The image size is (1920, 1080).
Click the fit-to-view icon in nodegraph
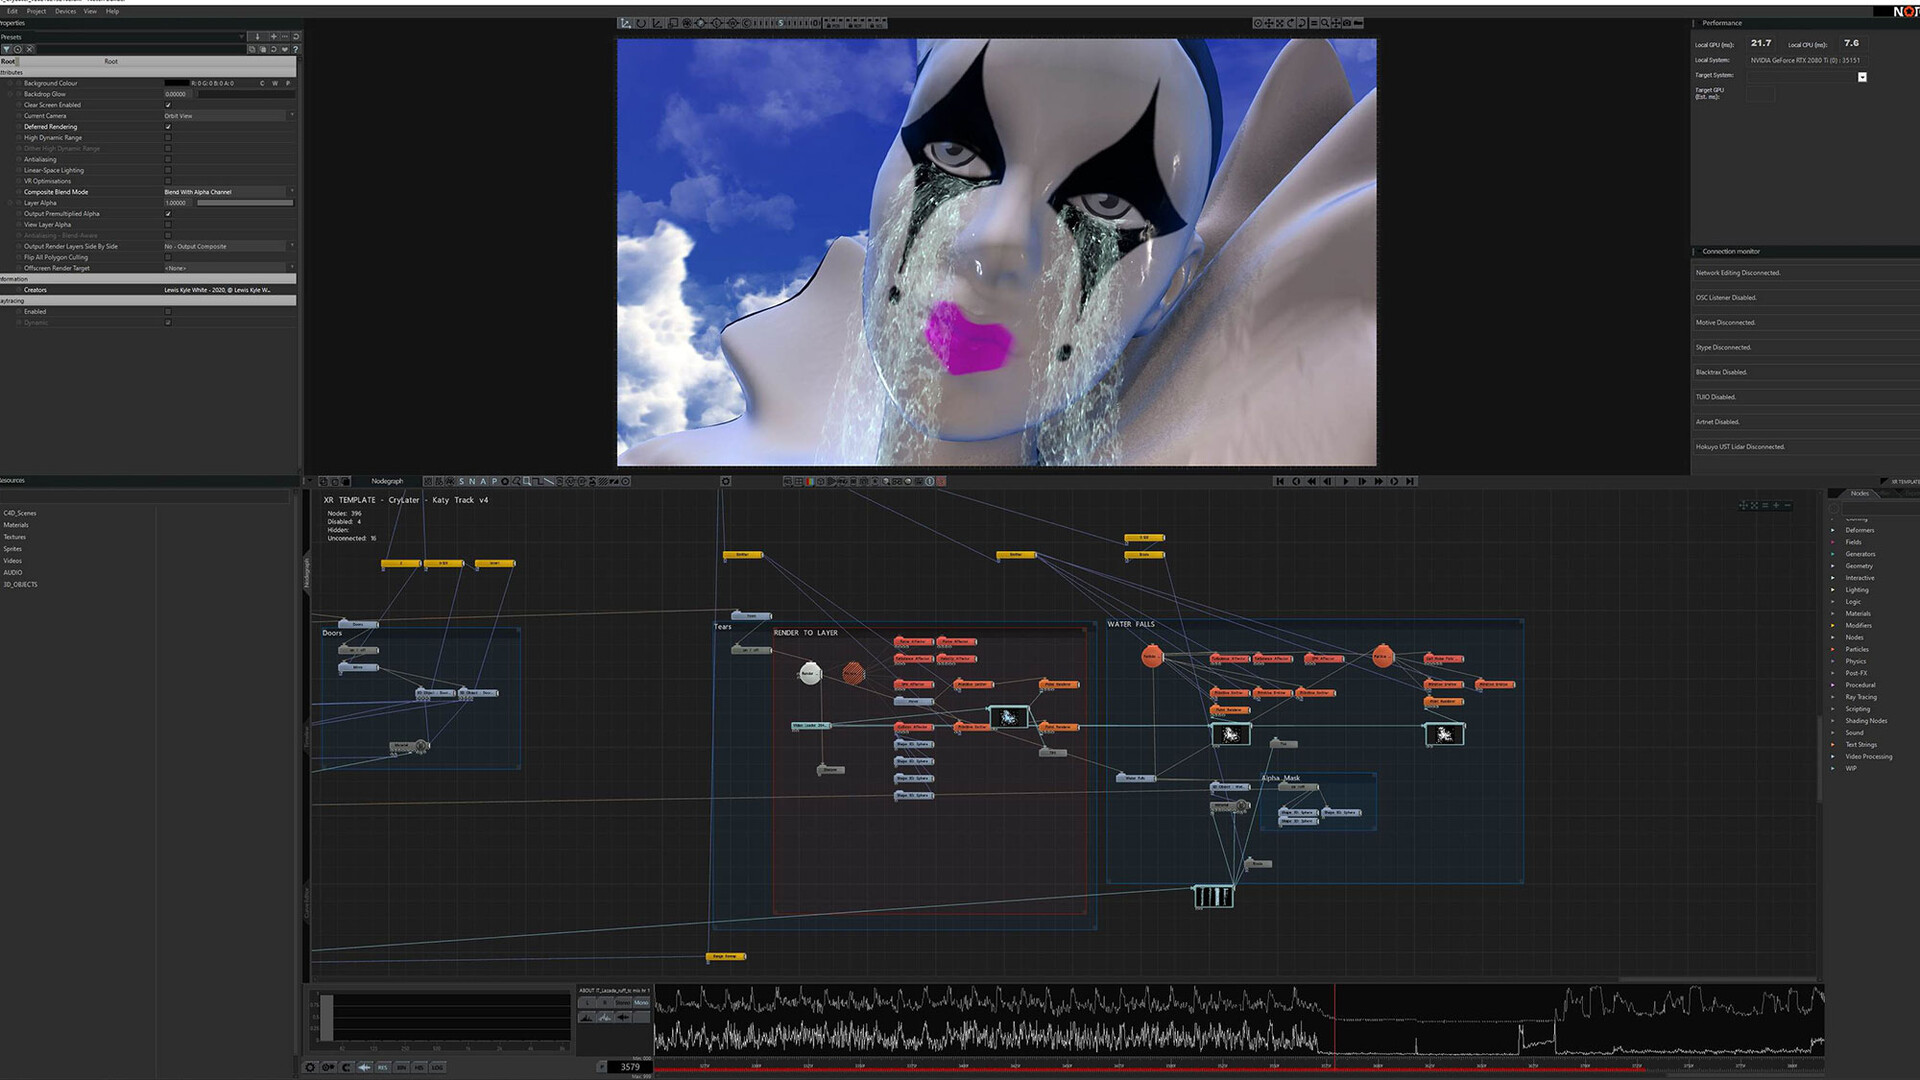pyautogui.click(x=1754, y=506)
